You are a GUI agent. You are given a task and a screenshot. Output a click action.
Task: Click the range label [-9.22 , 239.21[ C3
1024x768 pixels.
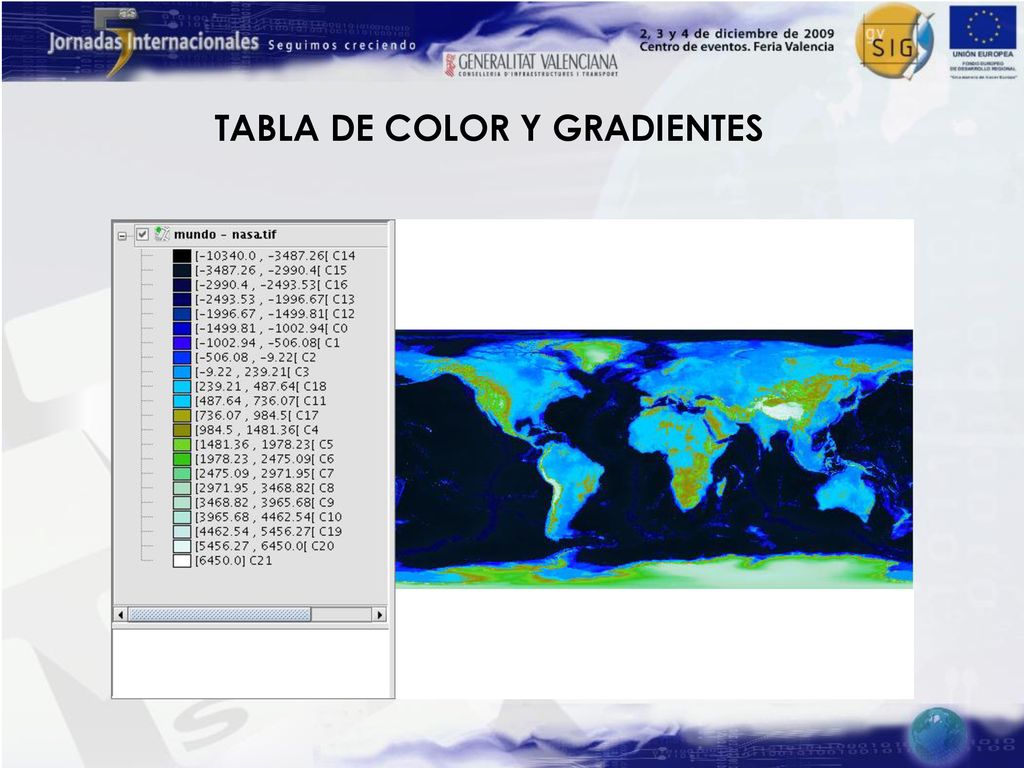[252, 372]
